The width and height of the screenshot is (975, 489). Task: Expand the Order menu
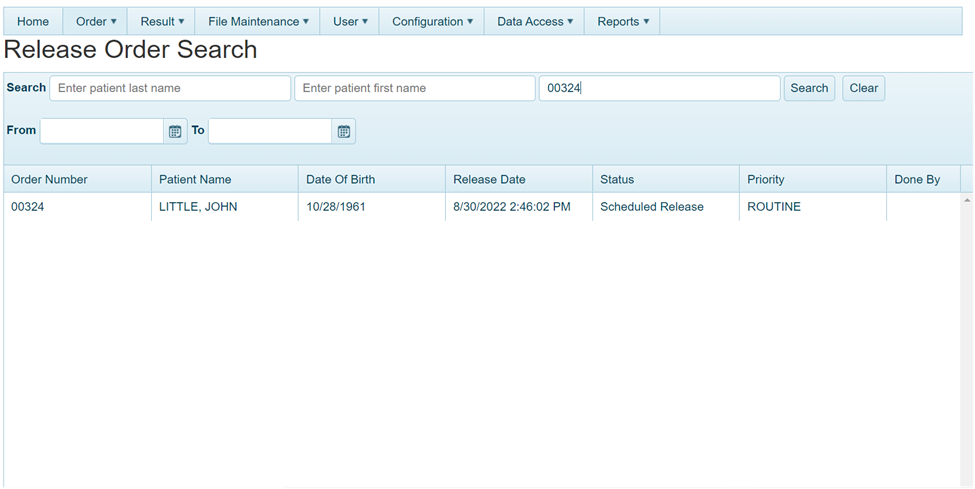96,21
